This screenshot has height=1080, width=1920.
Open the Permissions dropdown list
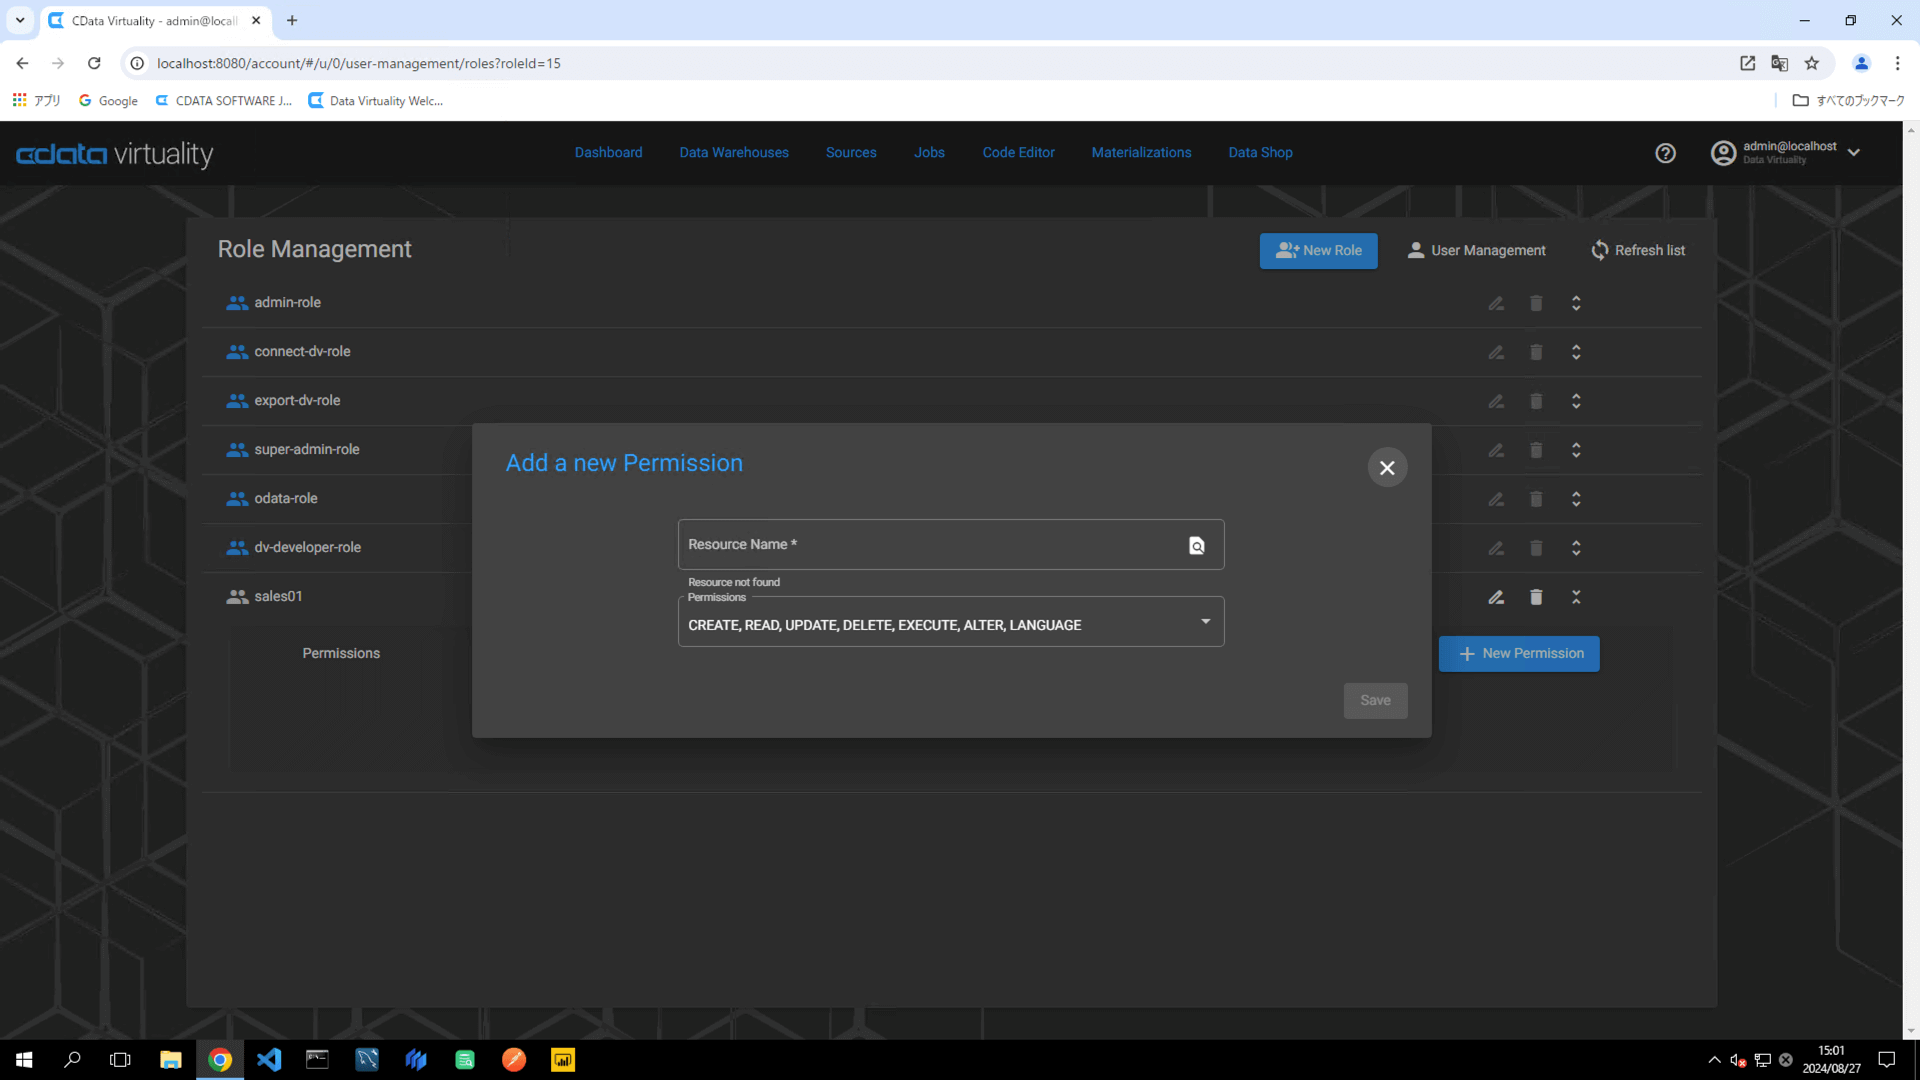[1205, 622]
